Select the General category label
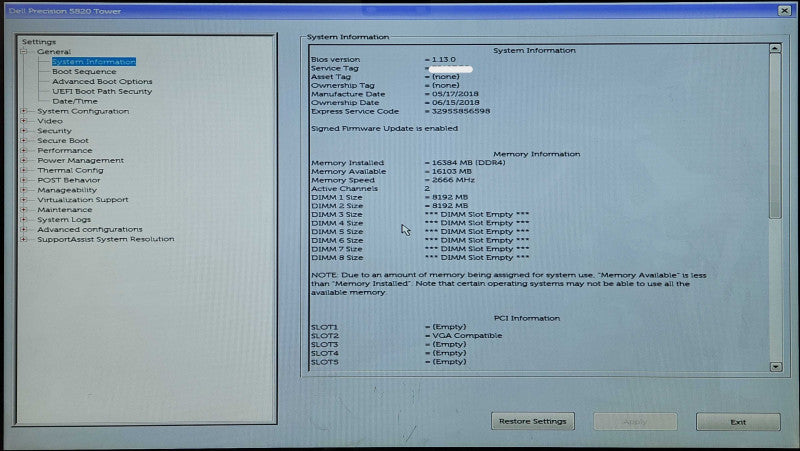This screenshot has height=451, width=800. (x=54, y=52)
